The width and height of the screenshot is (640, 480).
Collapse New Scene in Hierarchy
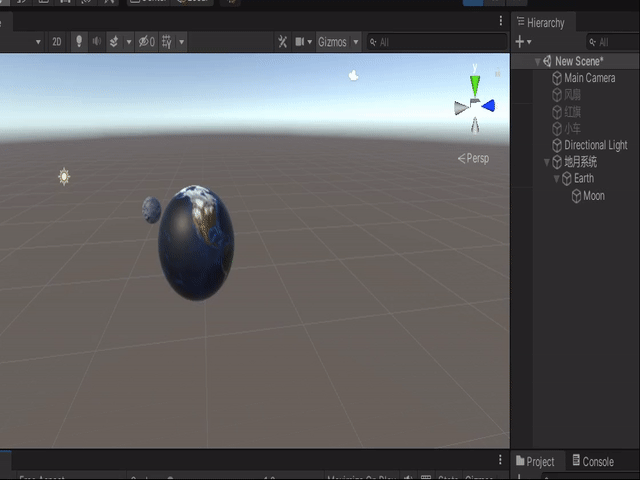click(x=538, y=62)
